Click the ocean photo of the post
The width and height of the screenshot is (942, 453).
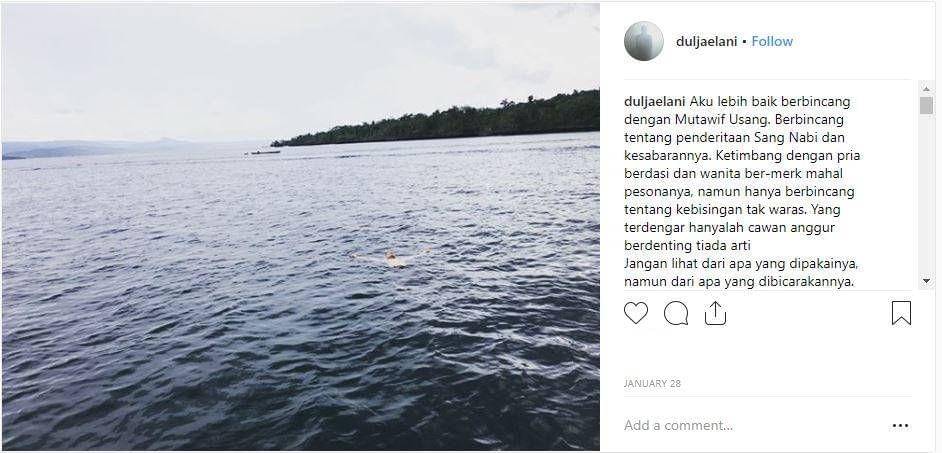pyautogui.click(x=300, y=226)
